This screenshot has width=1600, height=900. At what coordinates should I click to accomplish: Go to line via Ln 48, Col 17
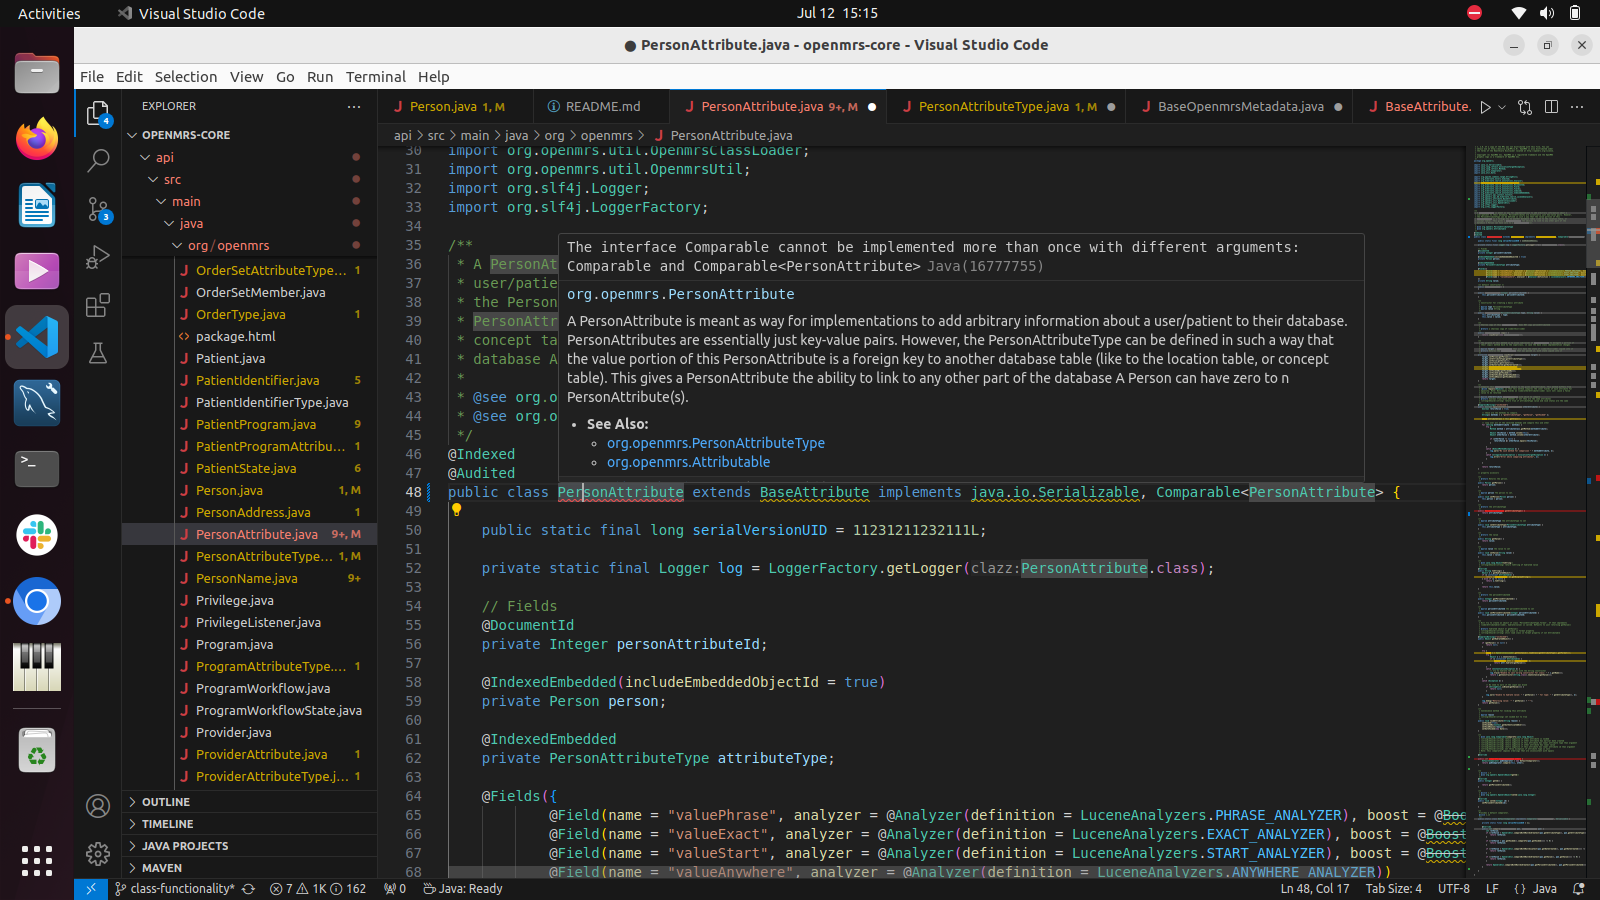click(1314, 888)
